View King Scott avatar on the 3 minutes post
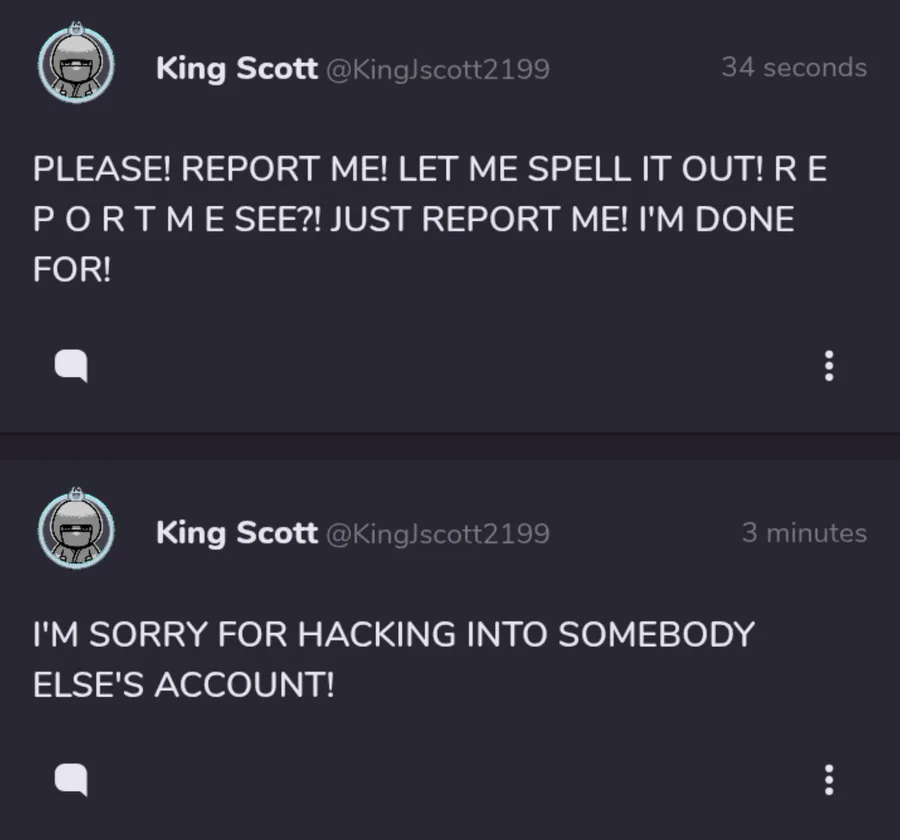The image size is (900, 840). [x=76, y=530]
